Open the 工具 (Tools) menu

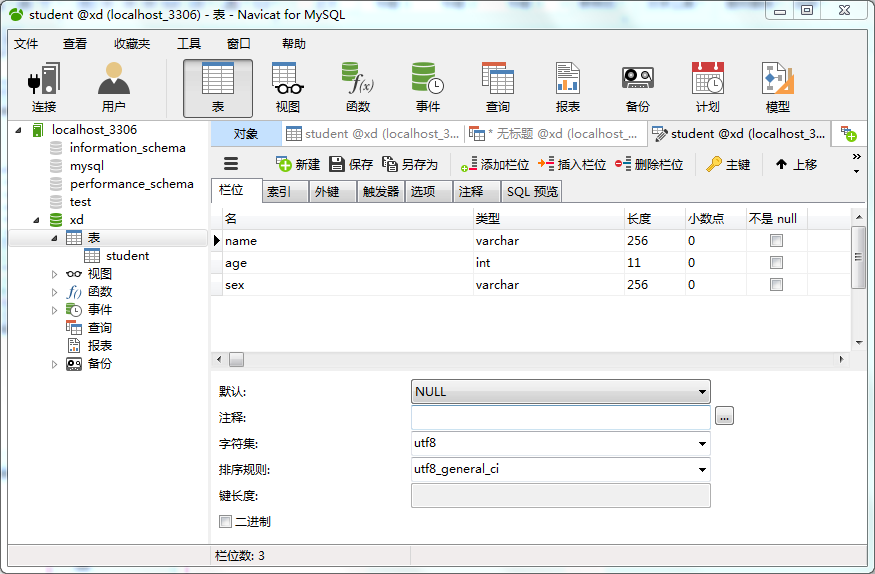tap(189, 44)
